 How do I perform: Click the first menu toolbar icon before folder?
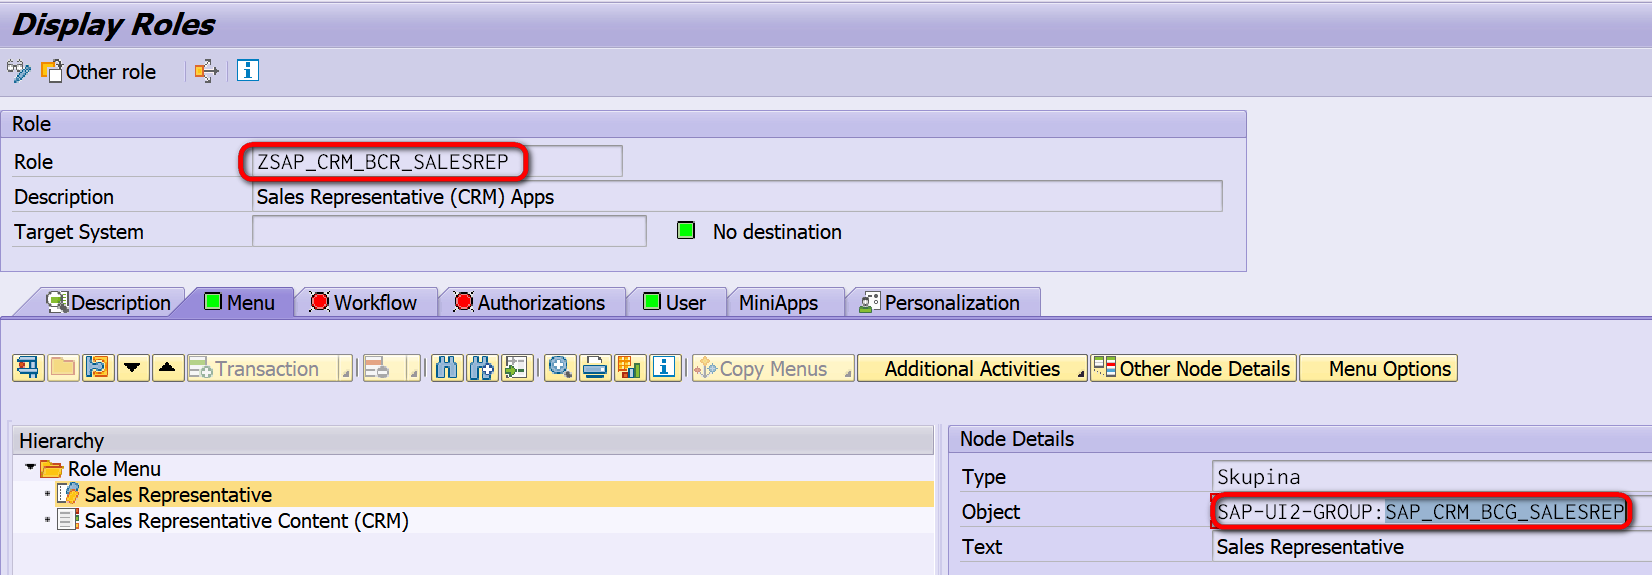[x=28, y=368]
